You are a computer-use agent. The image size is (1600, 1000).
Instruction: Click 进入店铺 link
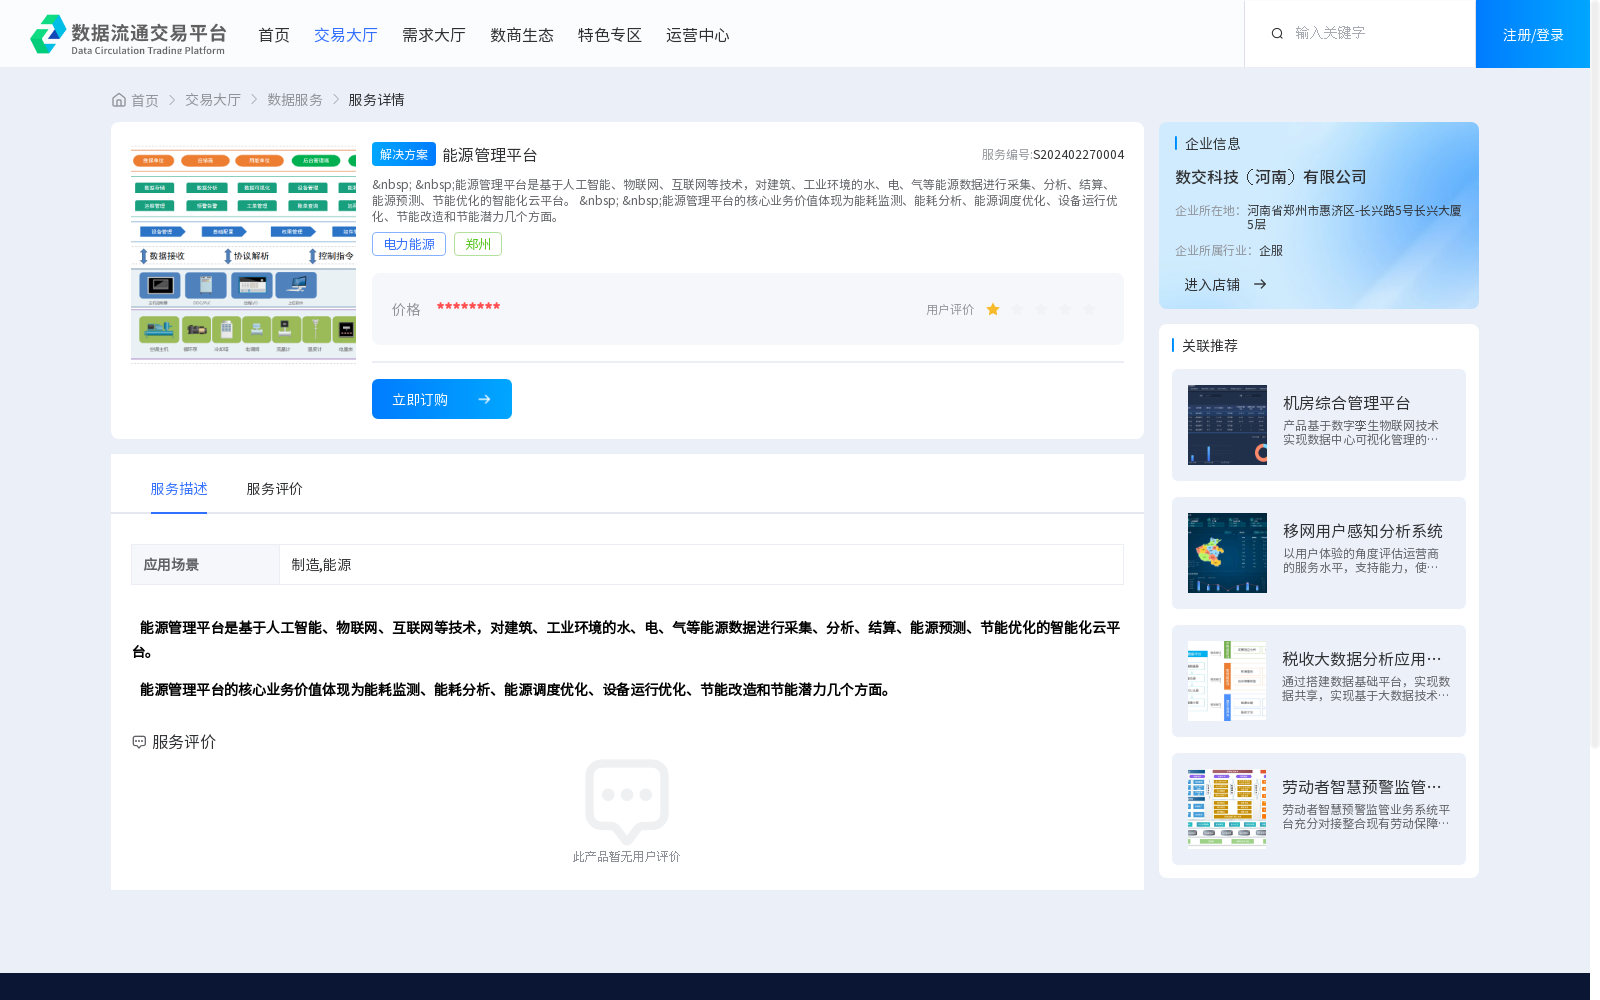(1212, 285)
